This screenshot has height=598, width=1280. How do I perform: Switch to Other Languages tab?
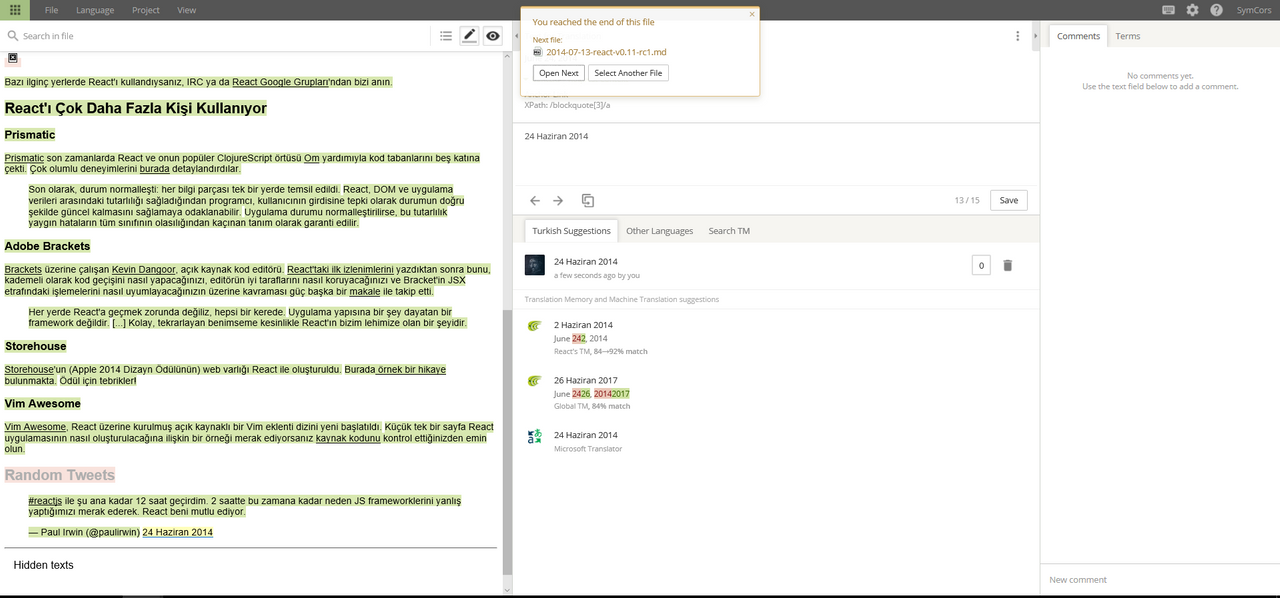(x=659, y=231)
